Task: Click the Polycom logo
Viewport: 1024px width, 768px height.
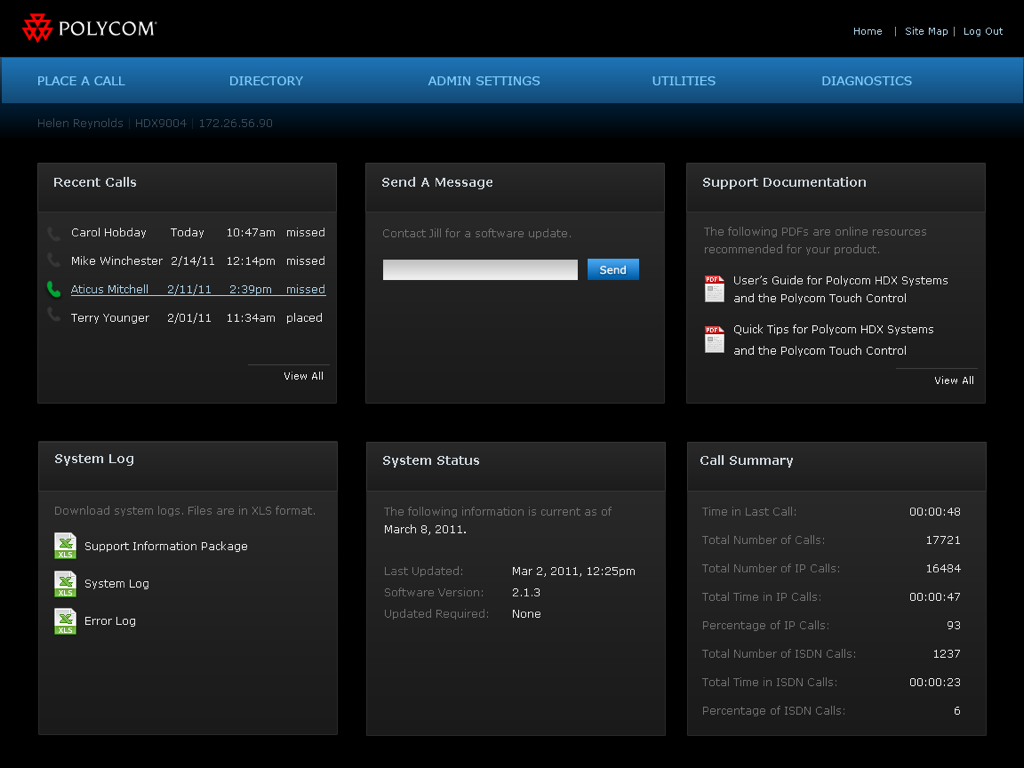Action: point(88,27)
